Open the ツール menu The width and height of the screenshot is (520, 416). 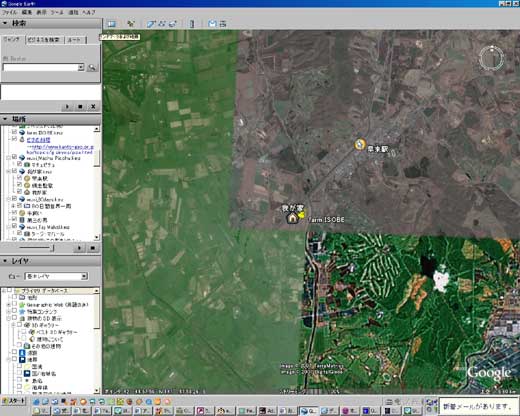click(x=57, y=12)
